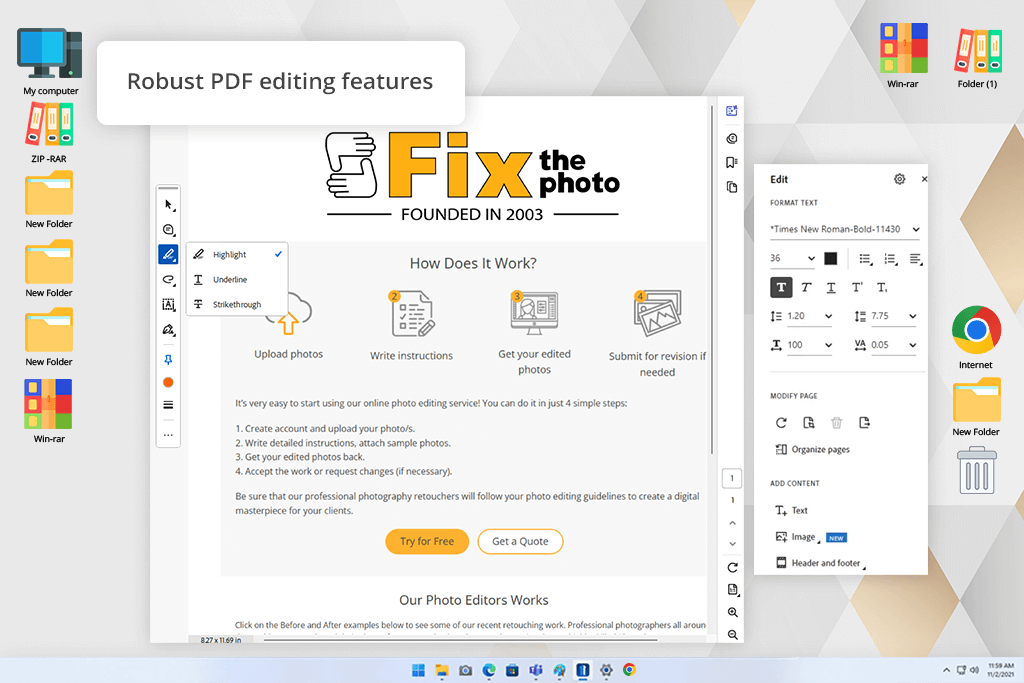
Task: Click the top AI assistant icon in right rail
Action: pyautogui.click(x=732, y=111)
